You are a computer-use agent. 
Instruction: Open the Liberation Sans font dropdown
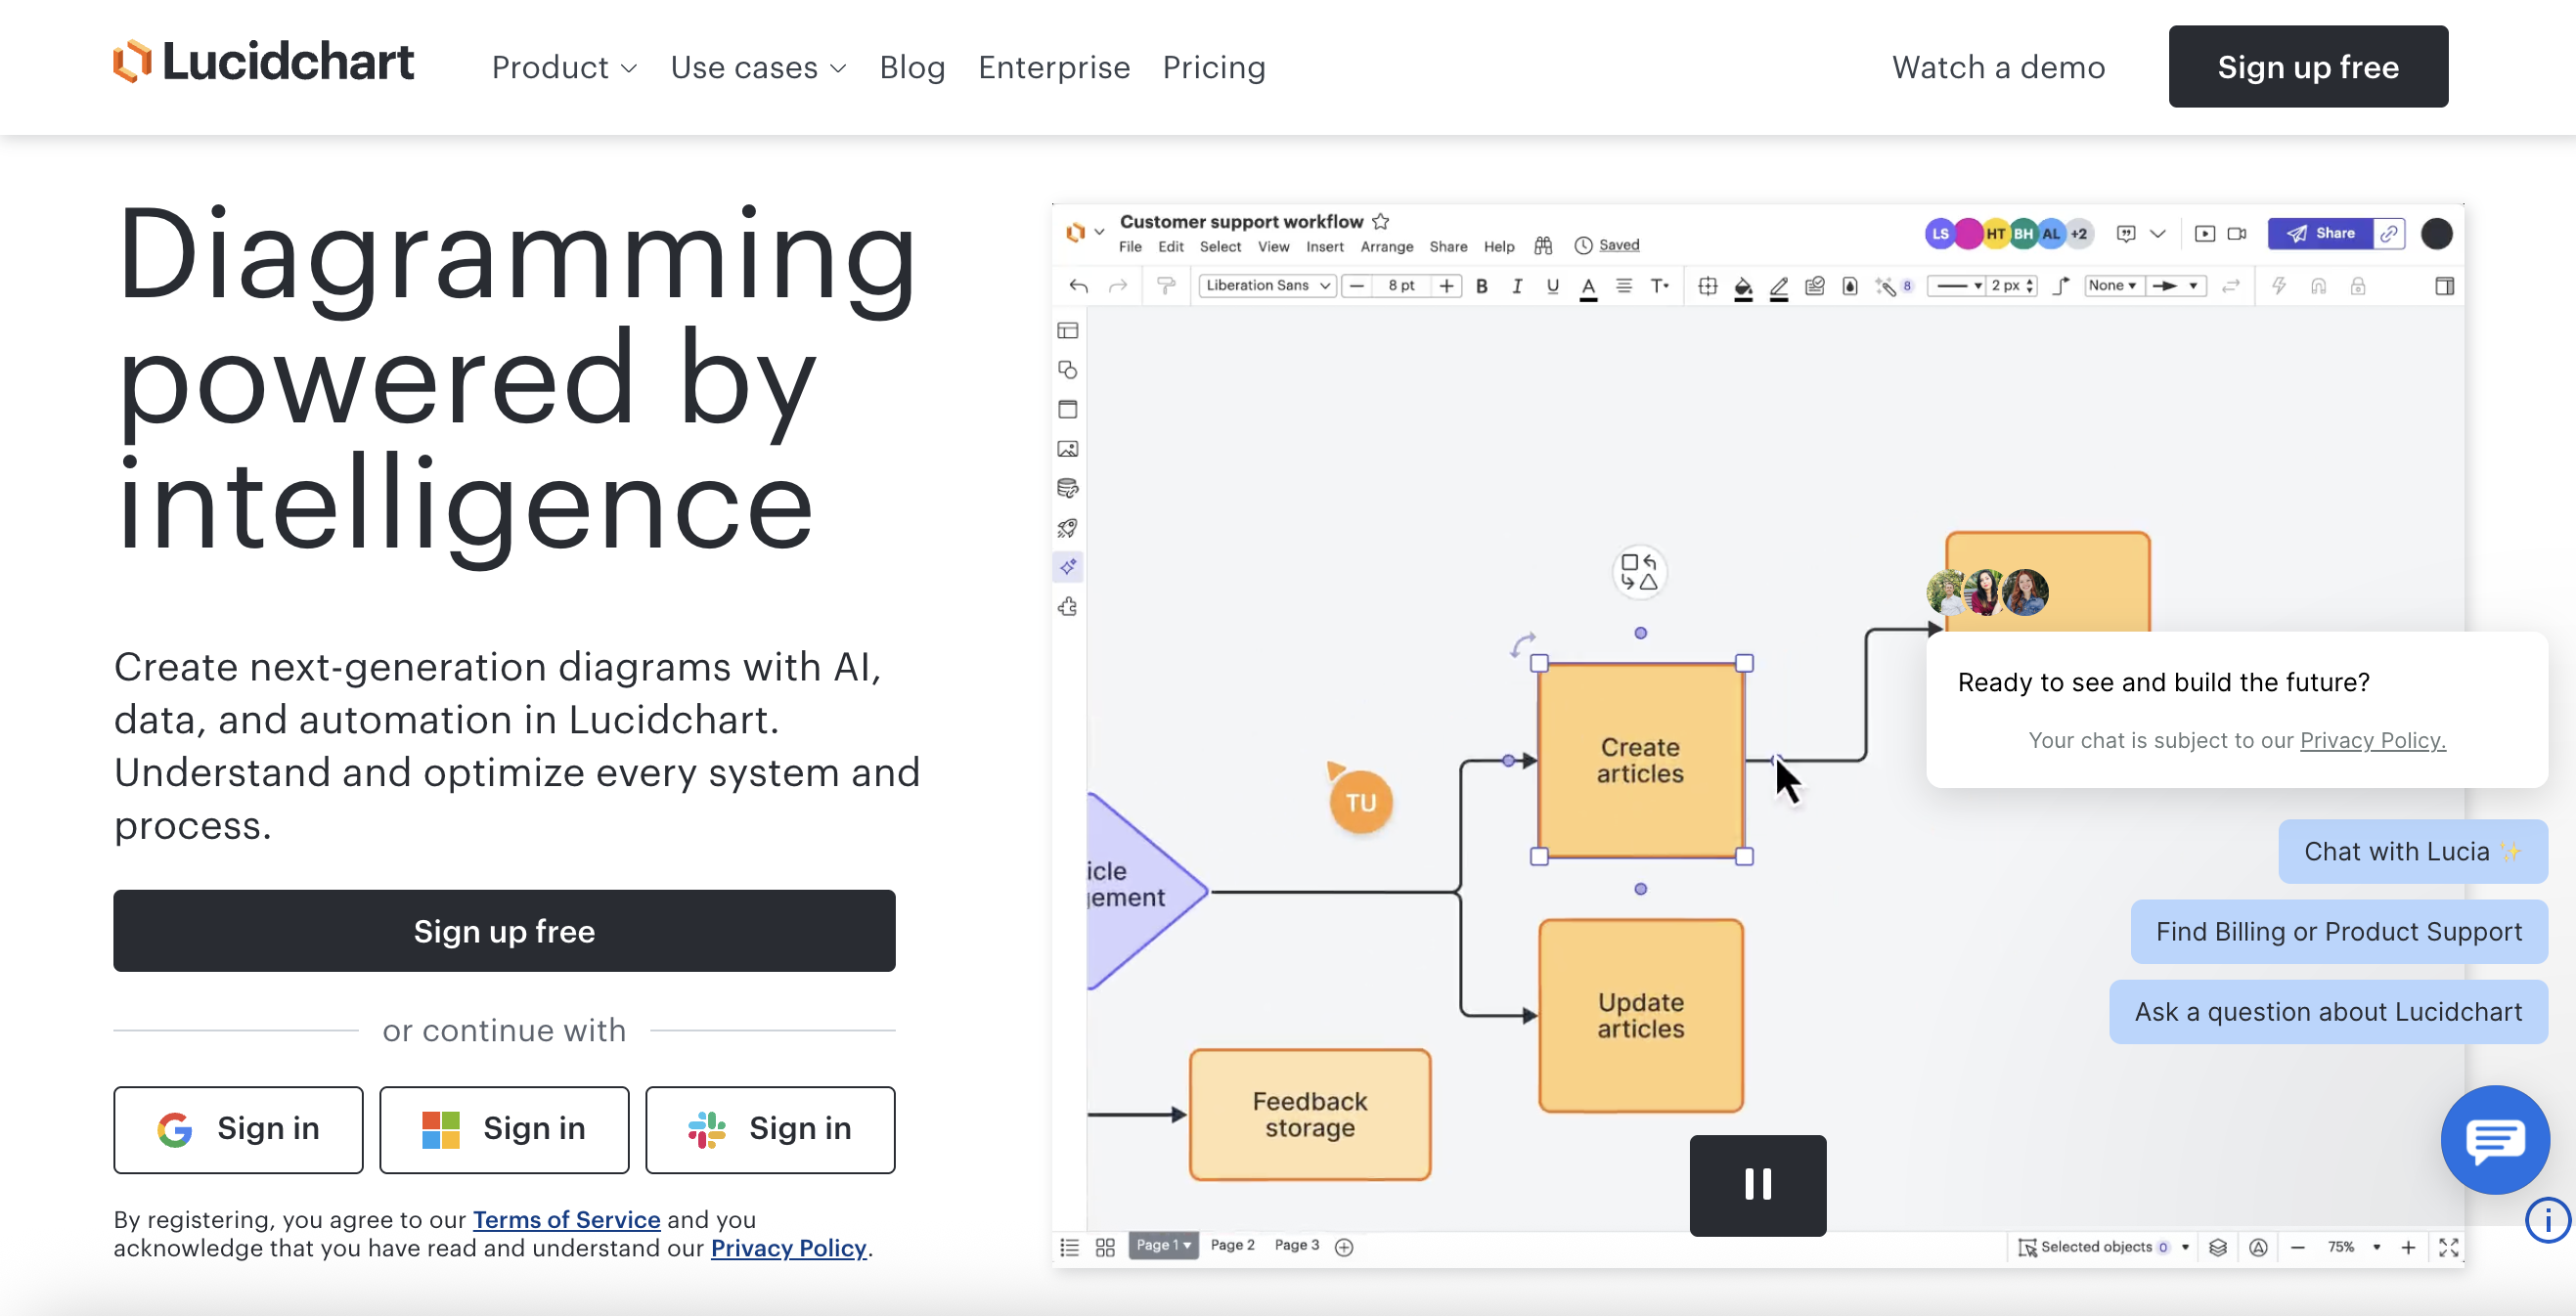[x=1266, y=286]
